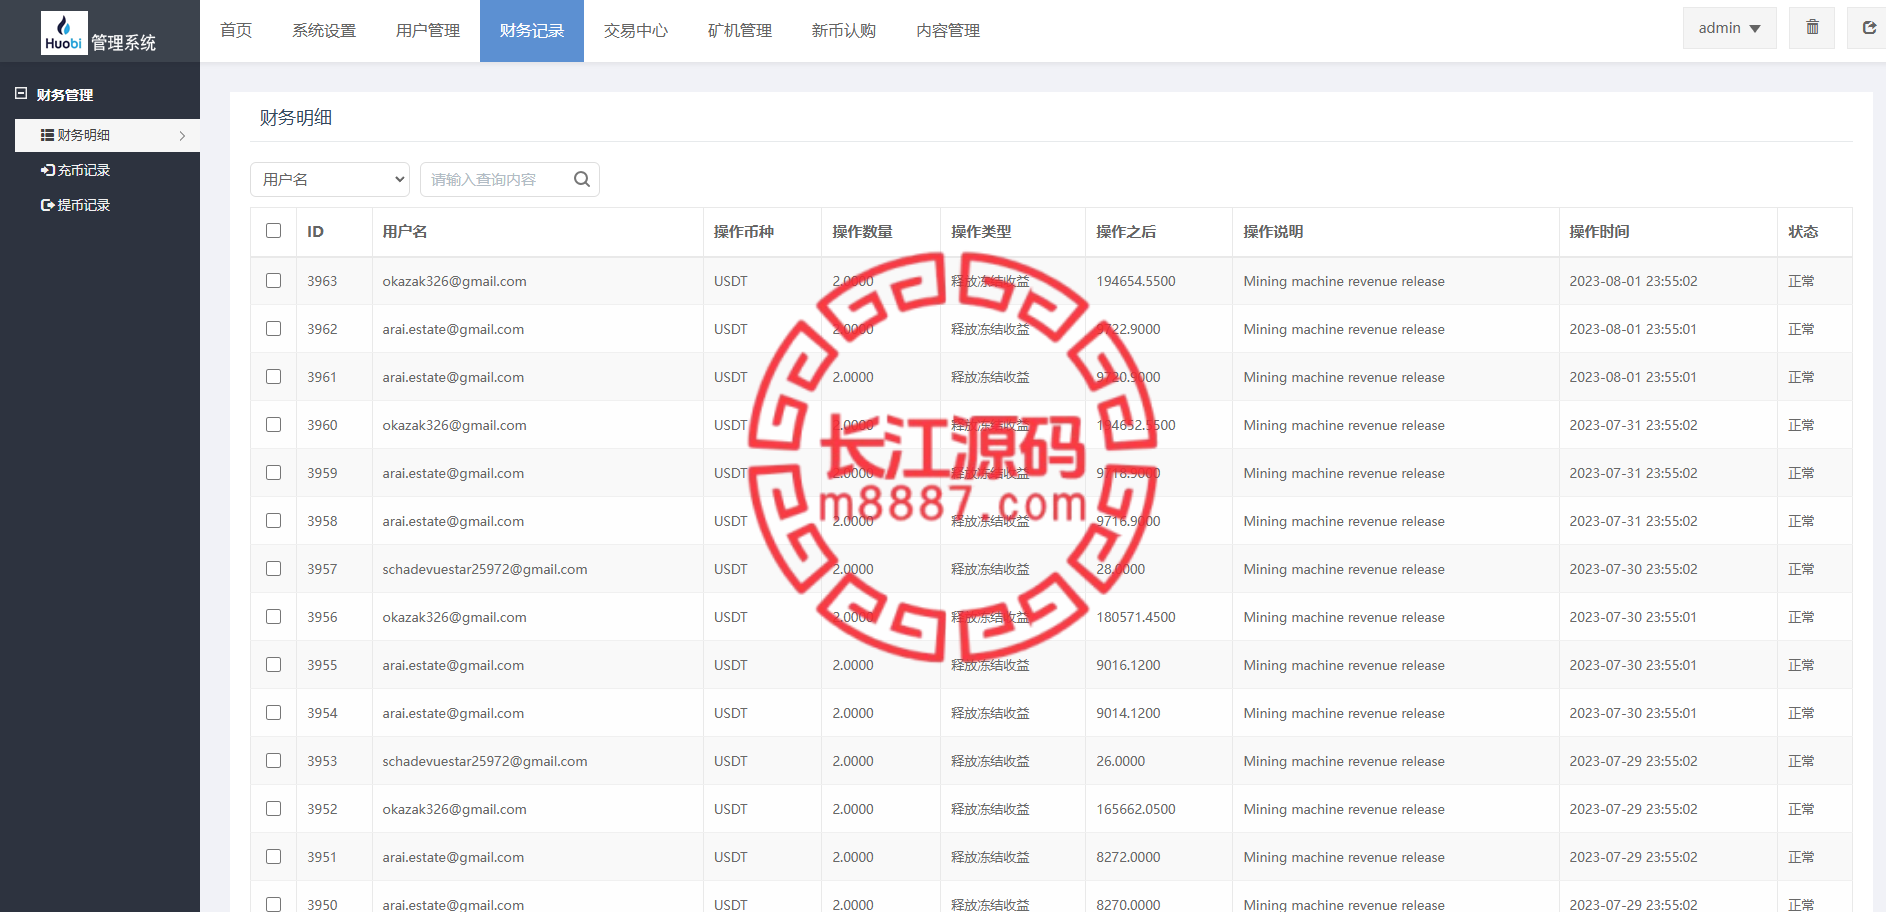Click the description in row 3954
Screen dimensions: 1886x912
click(1344, 713)
